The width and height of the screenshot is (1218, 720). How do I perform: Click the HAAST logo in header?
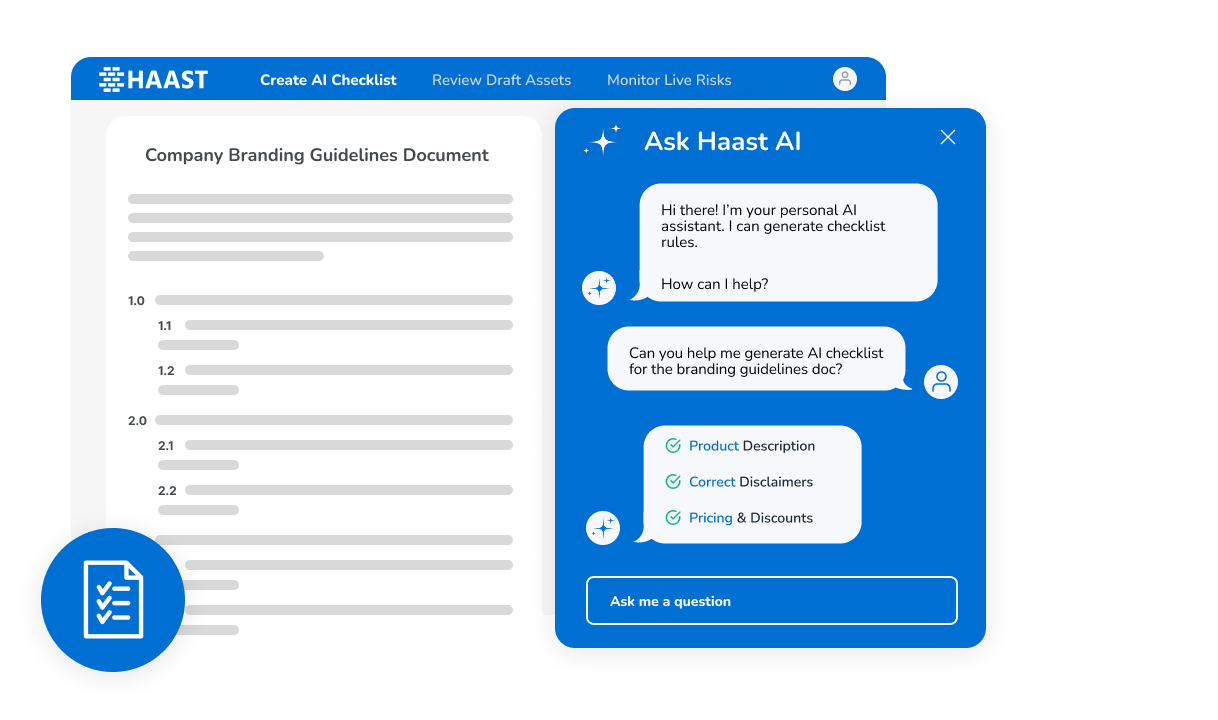[x=153, y=80]
